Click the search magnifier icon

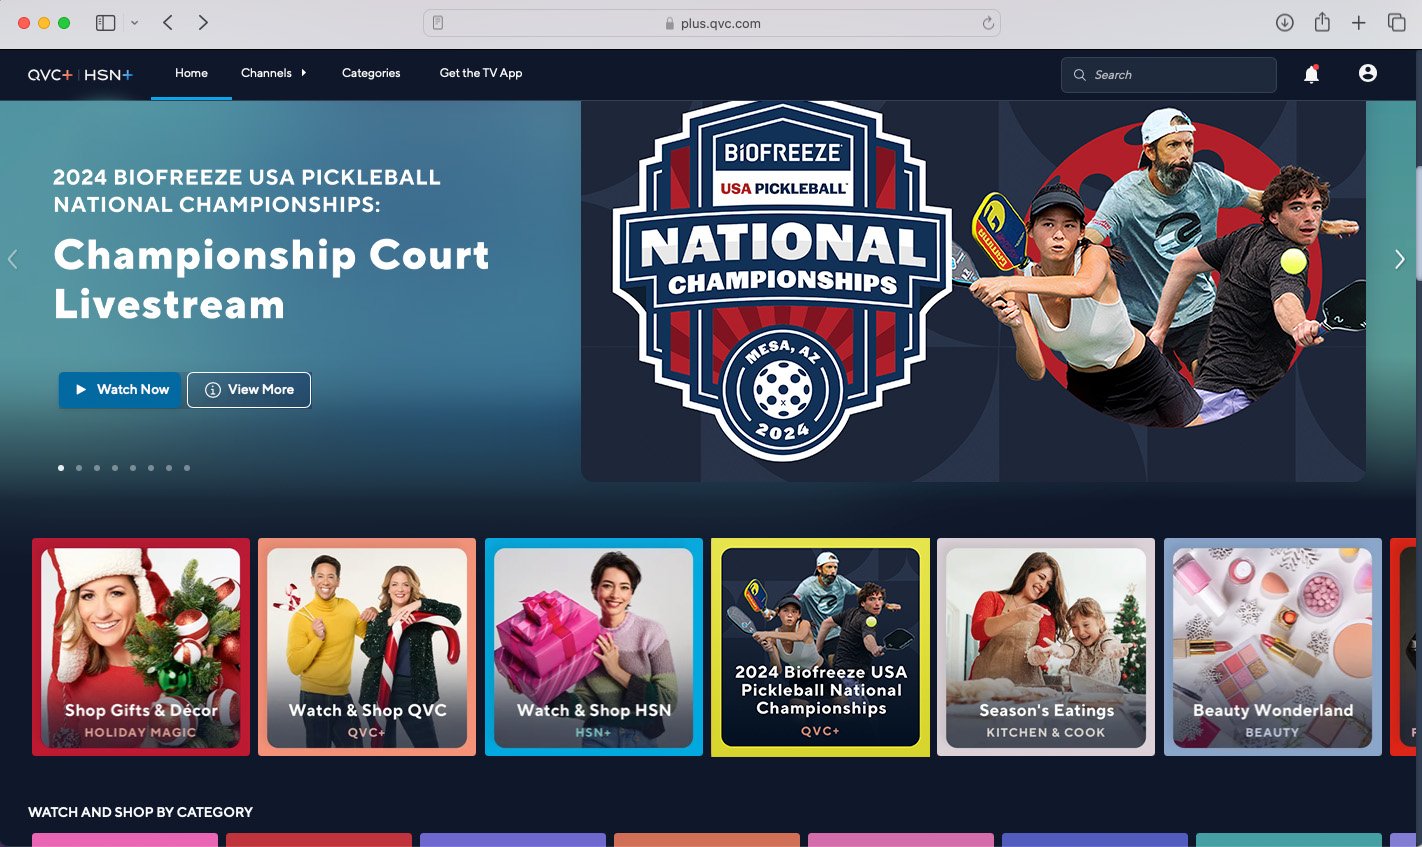pyautogui.click(x=1080, y=75)
